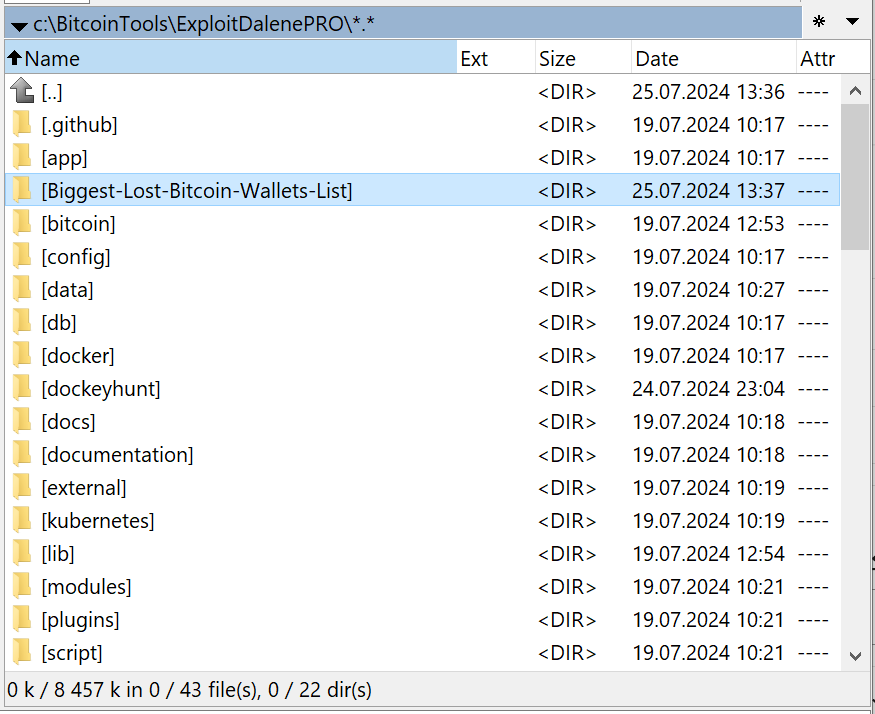Click the Biggest-Lost-Bitcoin-Wallets-List folder icon
The width and height of the screenshot is (875, 714).
[22, 190]
